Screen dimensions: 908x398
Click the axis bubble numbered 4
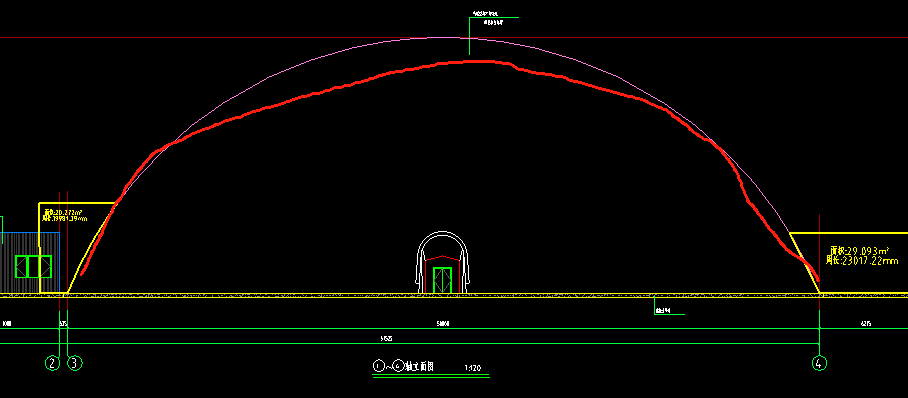pyautogui.click(x=819, y=363)
